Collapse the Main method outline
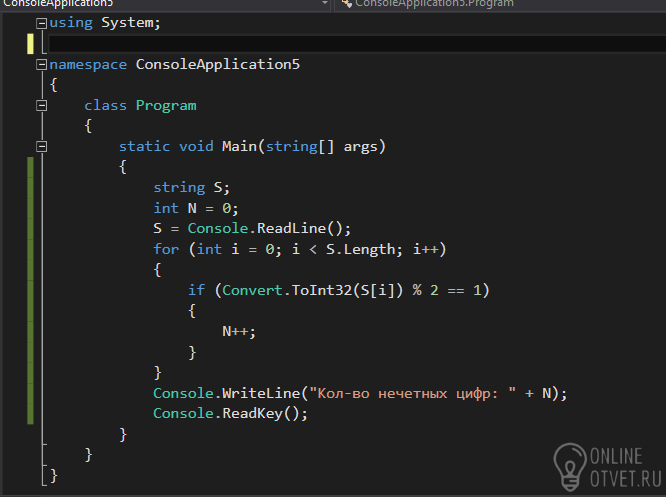Image resolution: width=666 pixels, height=497 pixels. (x=41, y=147)
